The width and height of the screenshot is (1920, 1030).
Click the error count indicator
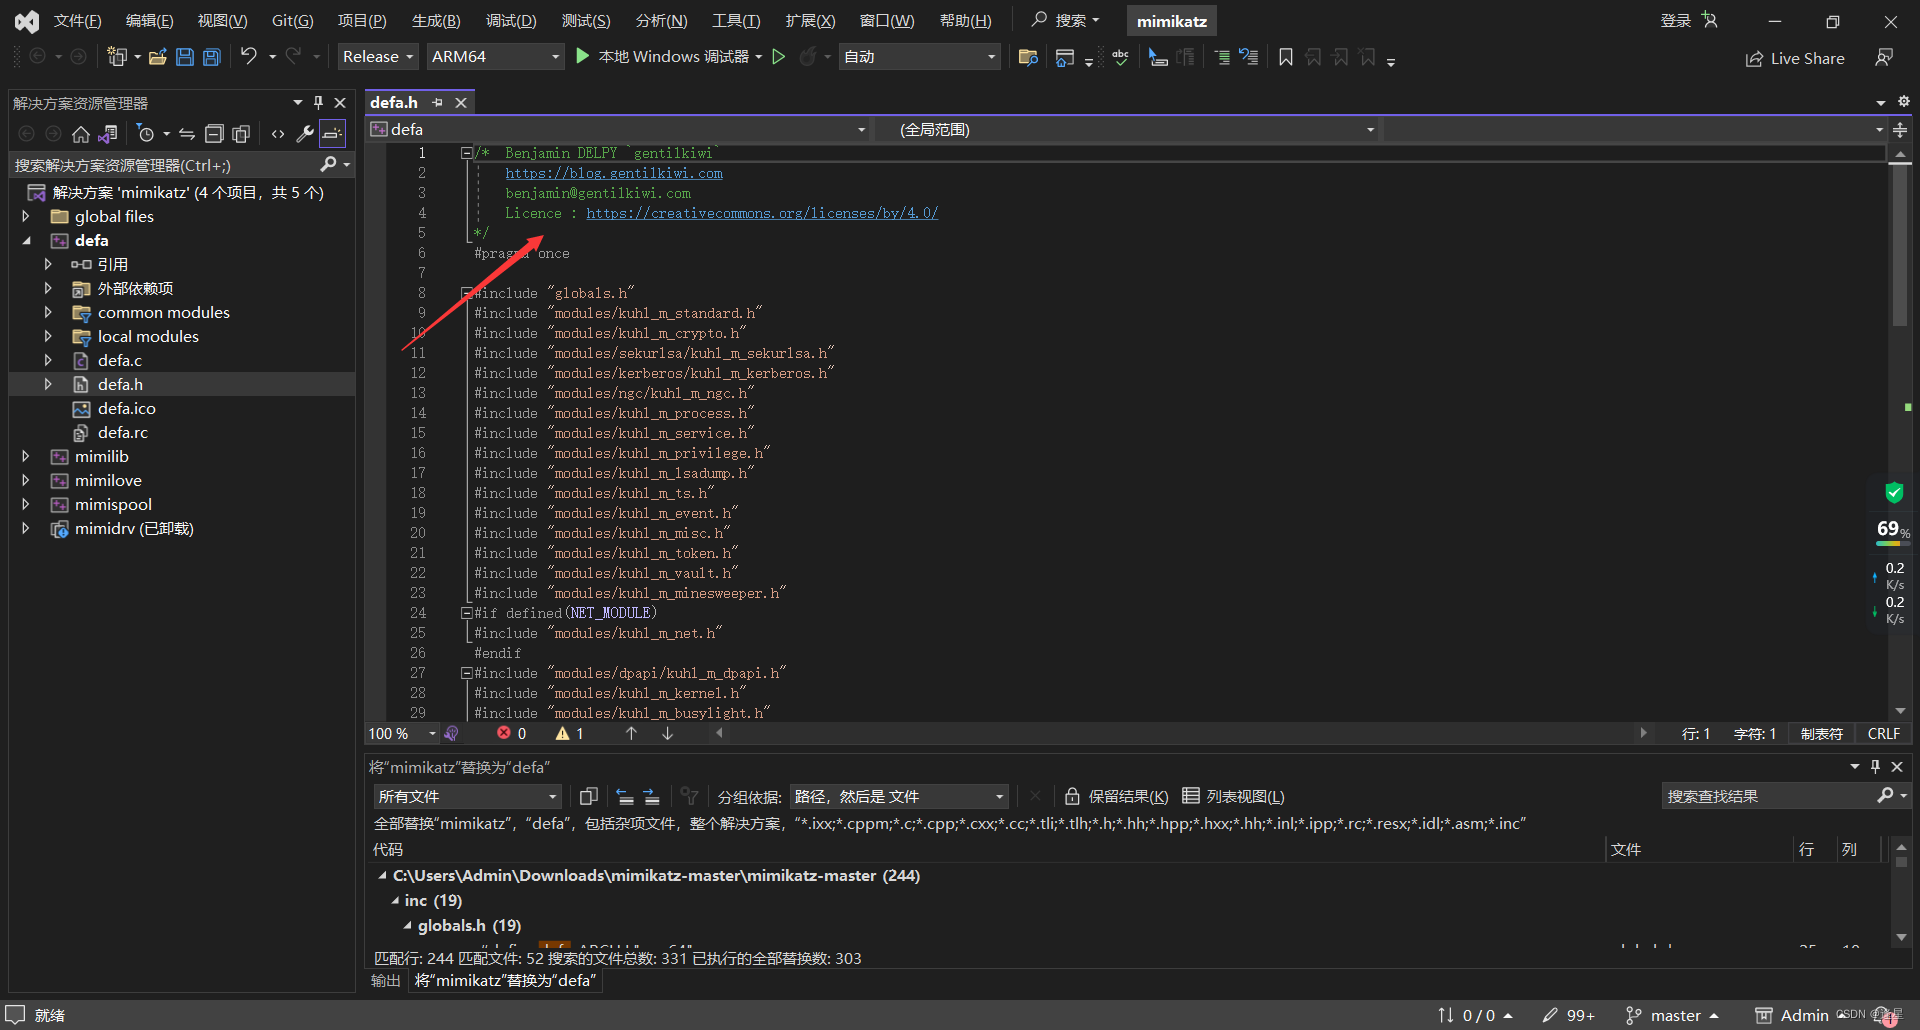point(512,734)
